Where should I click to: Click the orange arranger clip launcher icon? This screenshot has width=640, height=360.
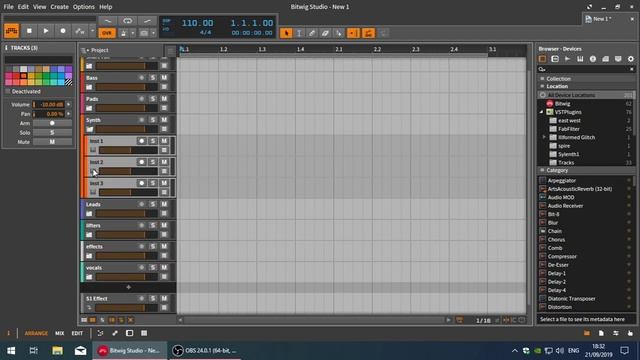pyautogui.click(x=12, y=31)
